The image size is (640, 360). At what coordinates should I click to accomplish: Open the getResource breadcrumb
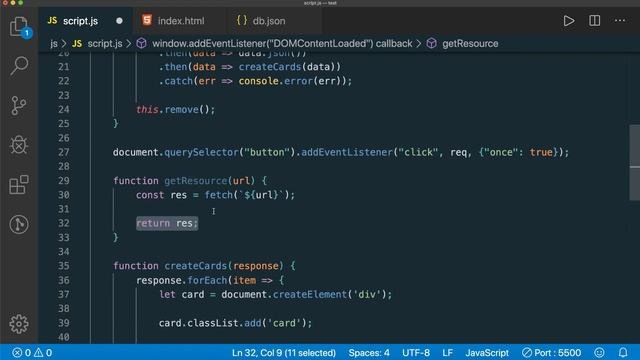(x=462, y=44)
